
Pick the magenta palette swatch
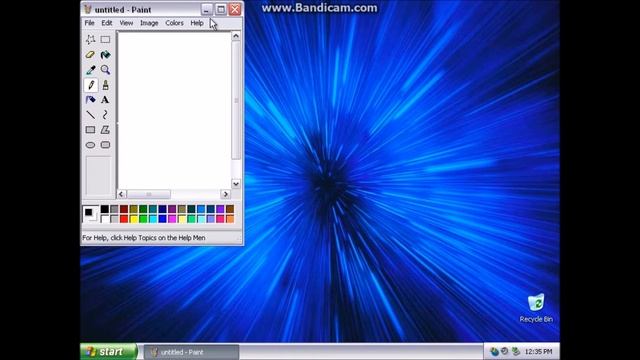[x=172, y=219]
